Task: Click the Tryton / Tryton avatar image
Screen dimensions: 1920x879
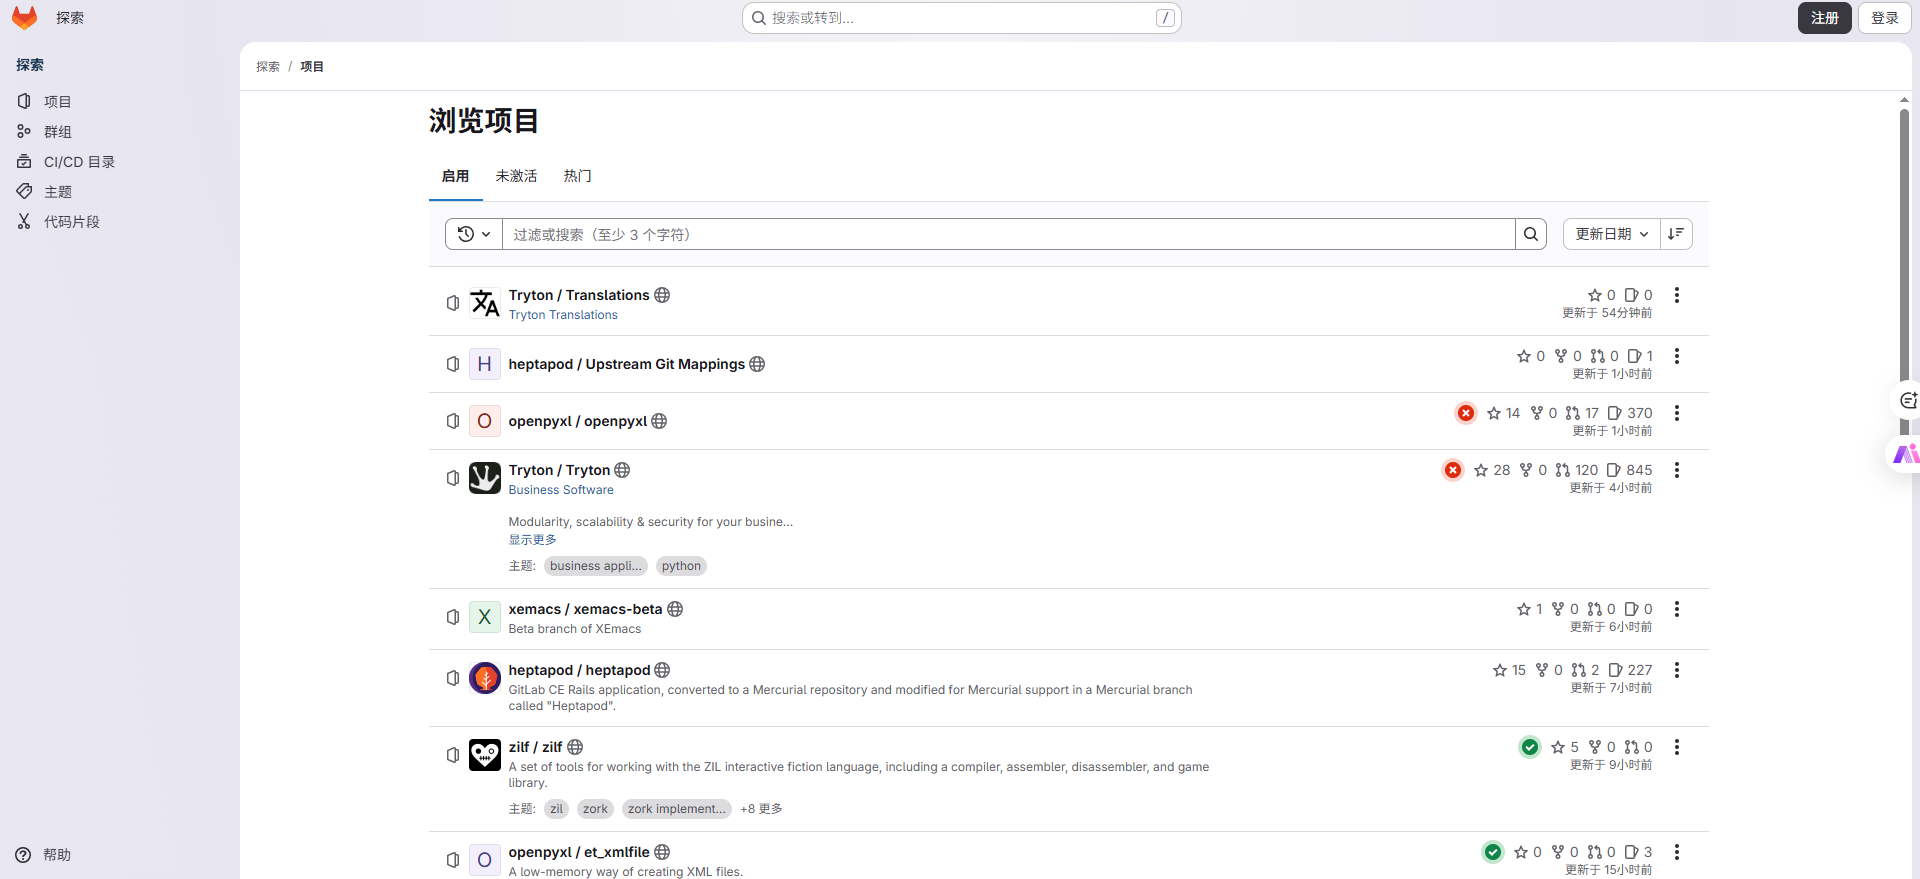Action: [485, 478]
